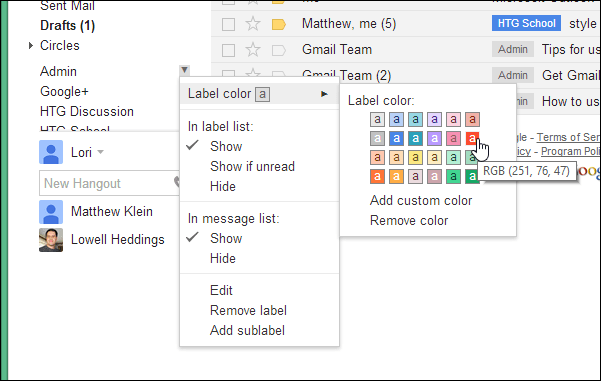Click Add custom color
The image size is (601, 381).
[x=421, y=200]
